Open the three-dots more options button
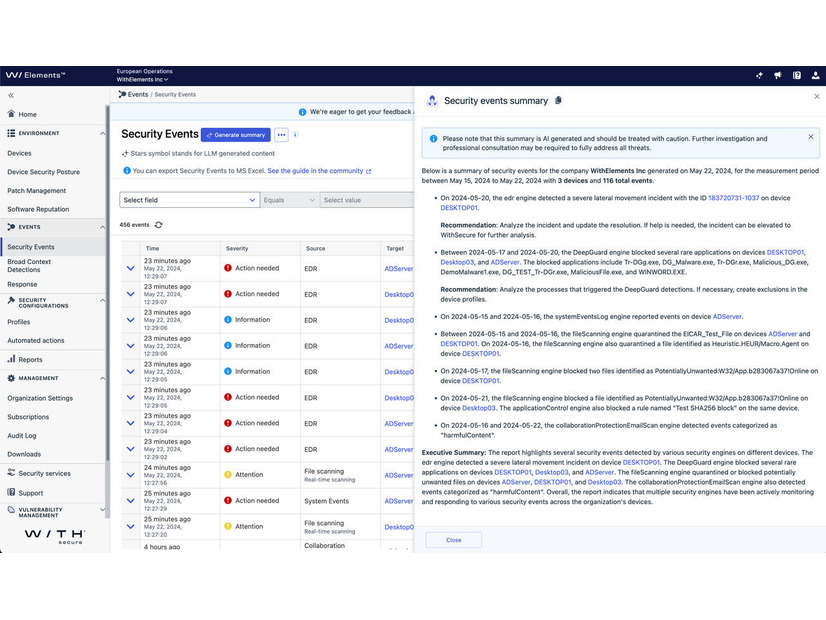The image size is (826, 620). [281, 135]
